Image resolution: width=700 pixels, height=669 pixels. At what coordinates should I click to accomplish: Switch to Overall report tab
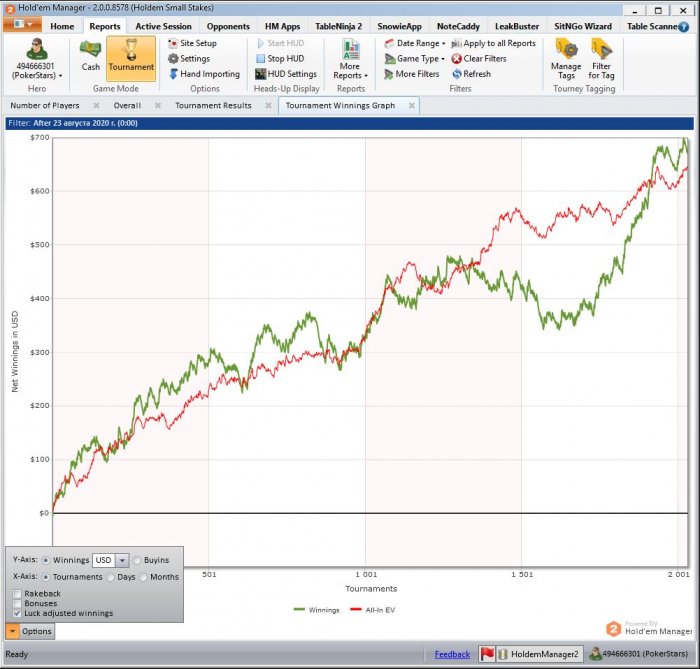127,105
